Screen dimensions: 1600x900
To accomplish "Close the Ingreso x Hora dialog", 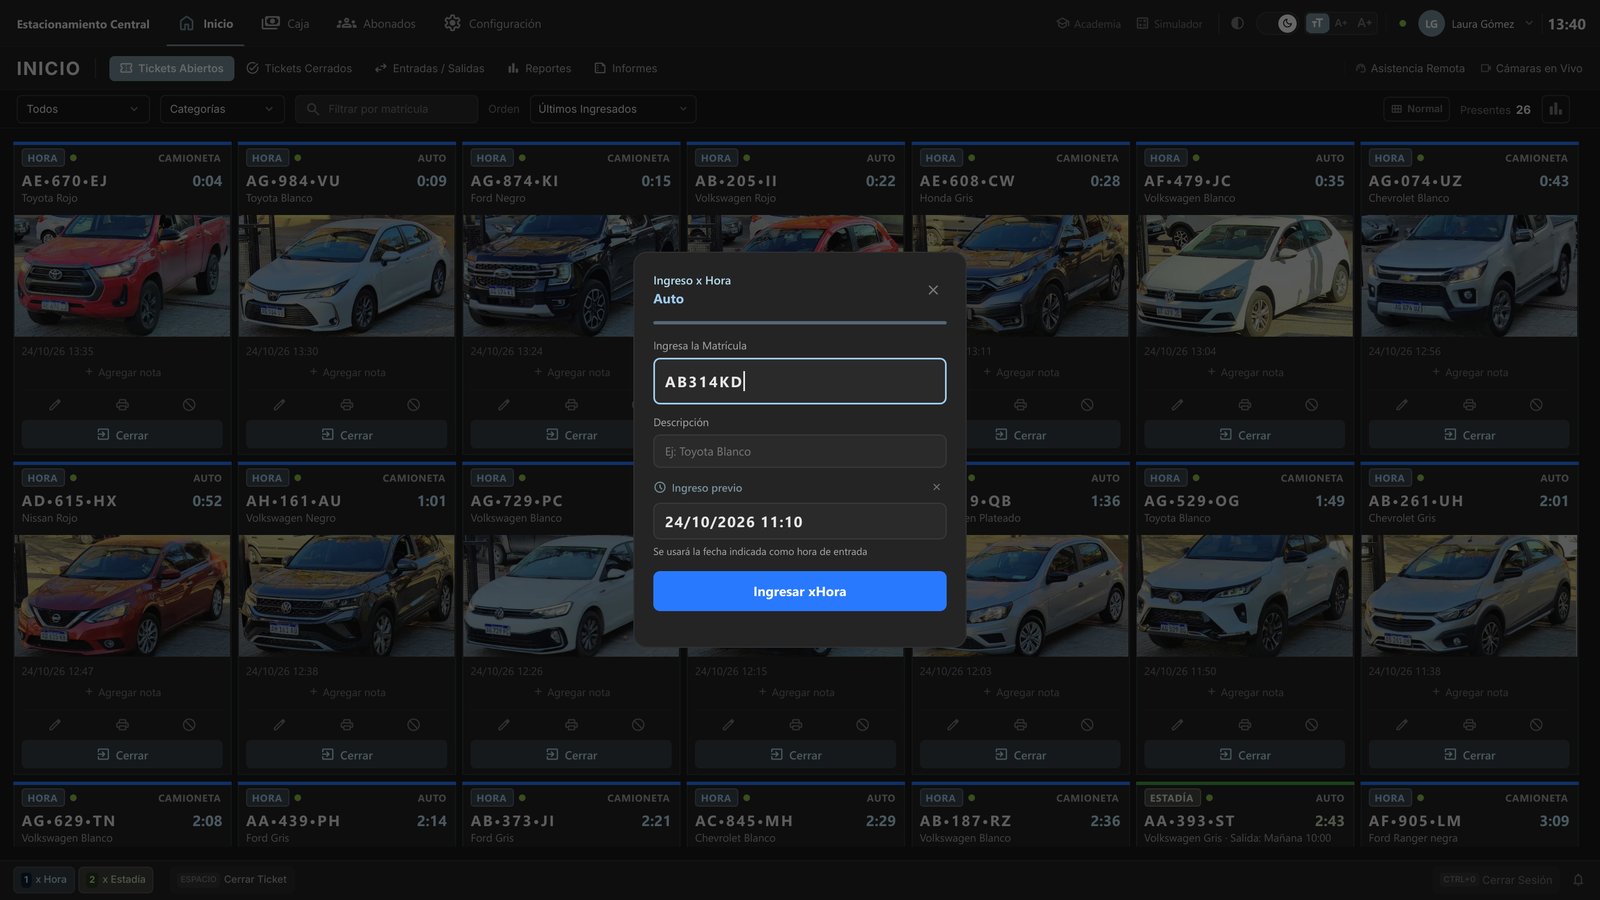I will [933, 290].
